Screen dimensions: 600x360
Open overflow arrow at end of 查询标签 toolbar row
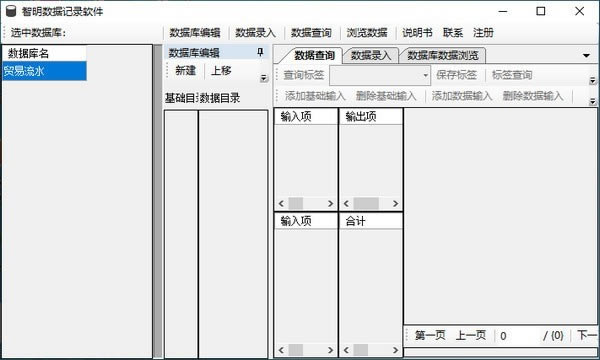tap(592, 80)
